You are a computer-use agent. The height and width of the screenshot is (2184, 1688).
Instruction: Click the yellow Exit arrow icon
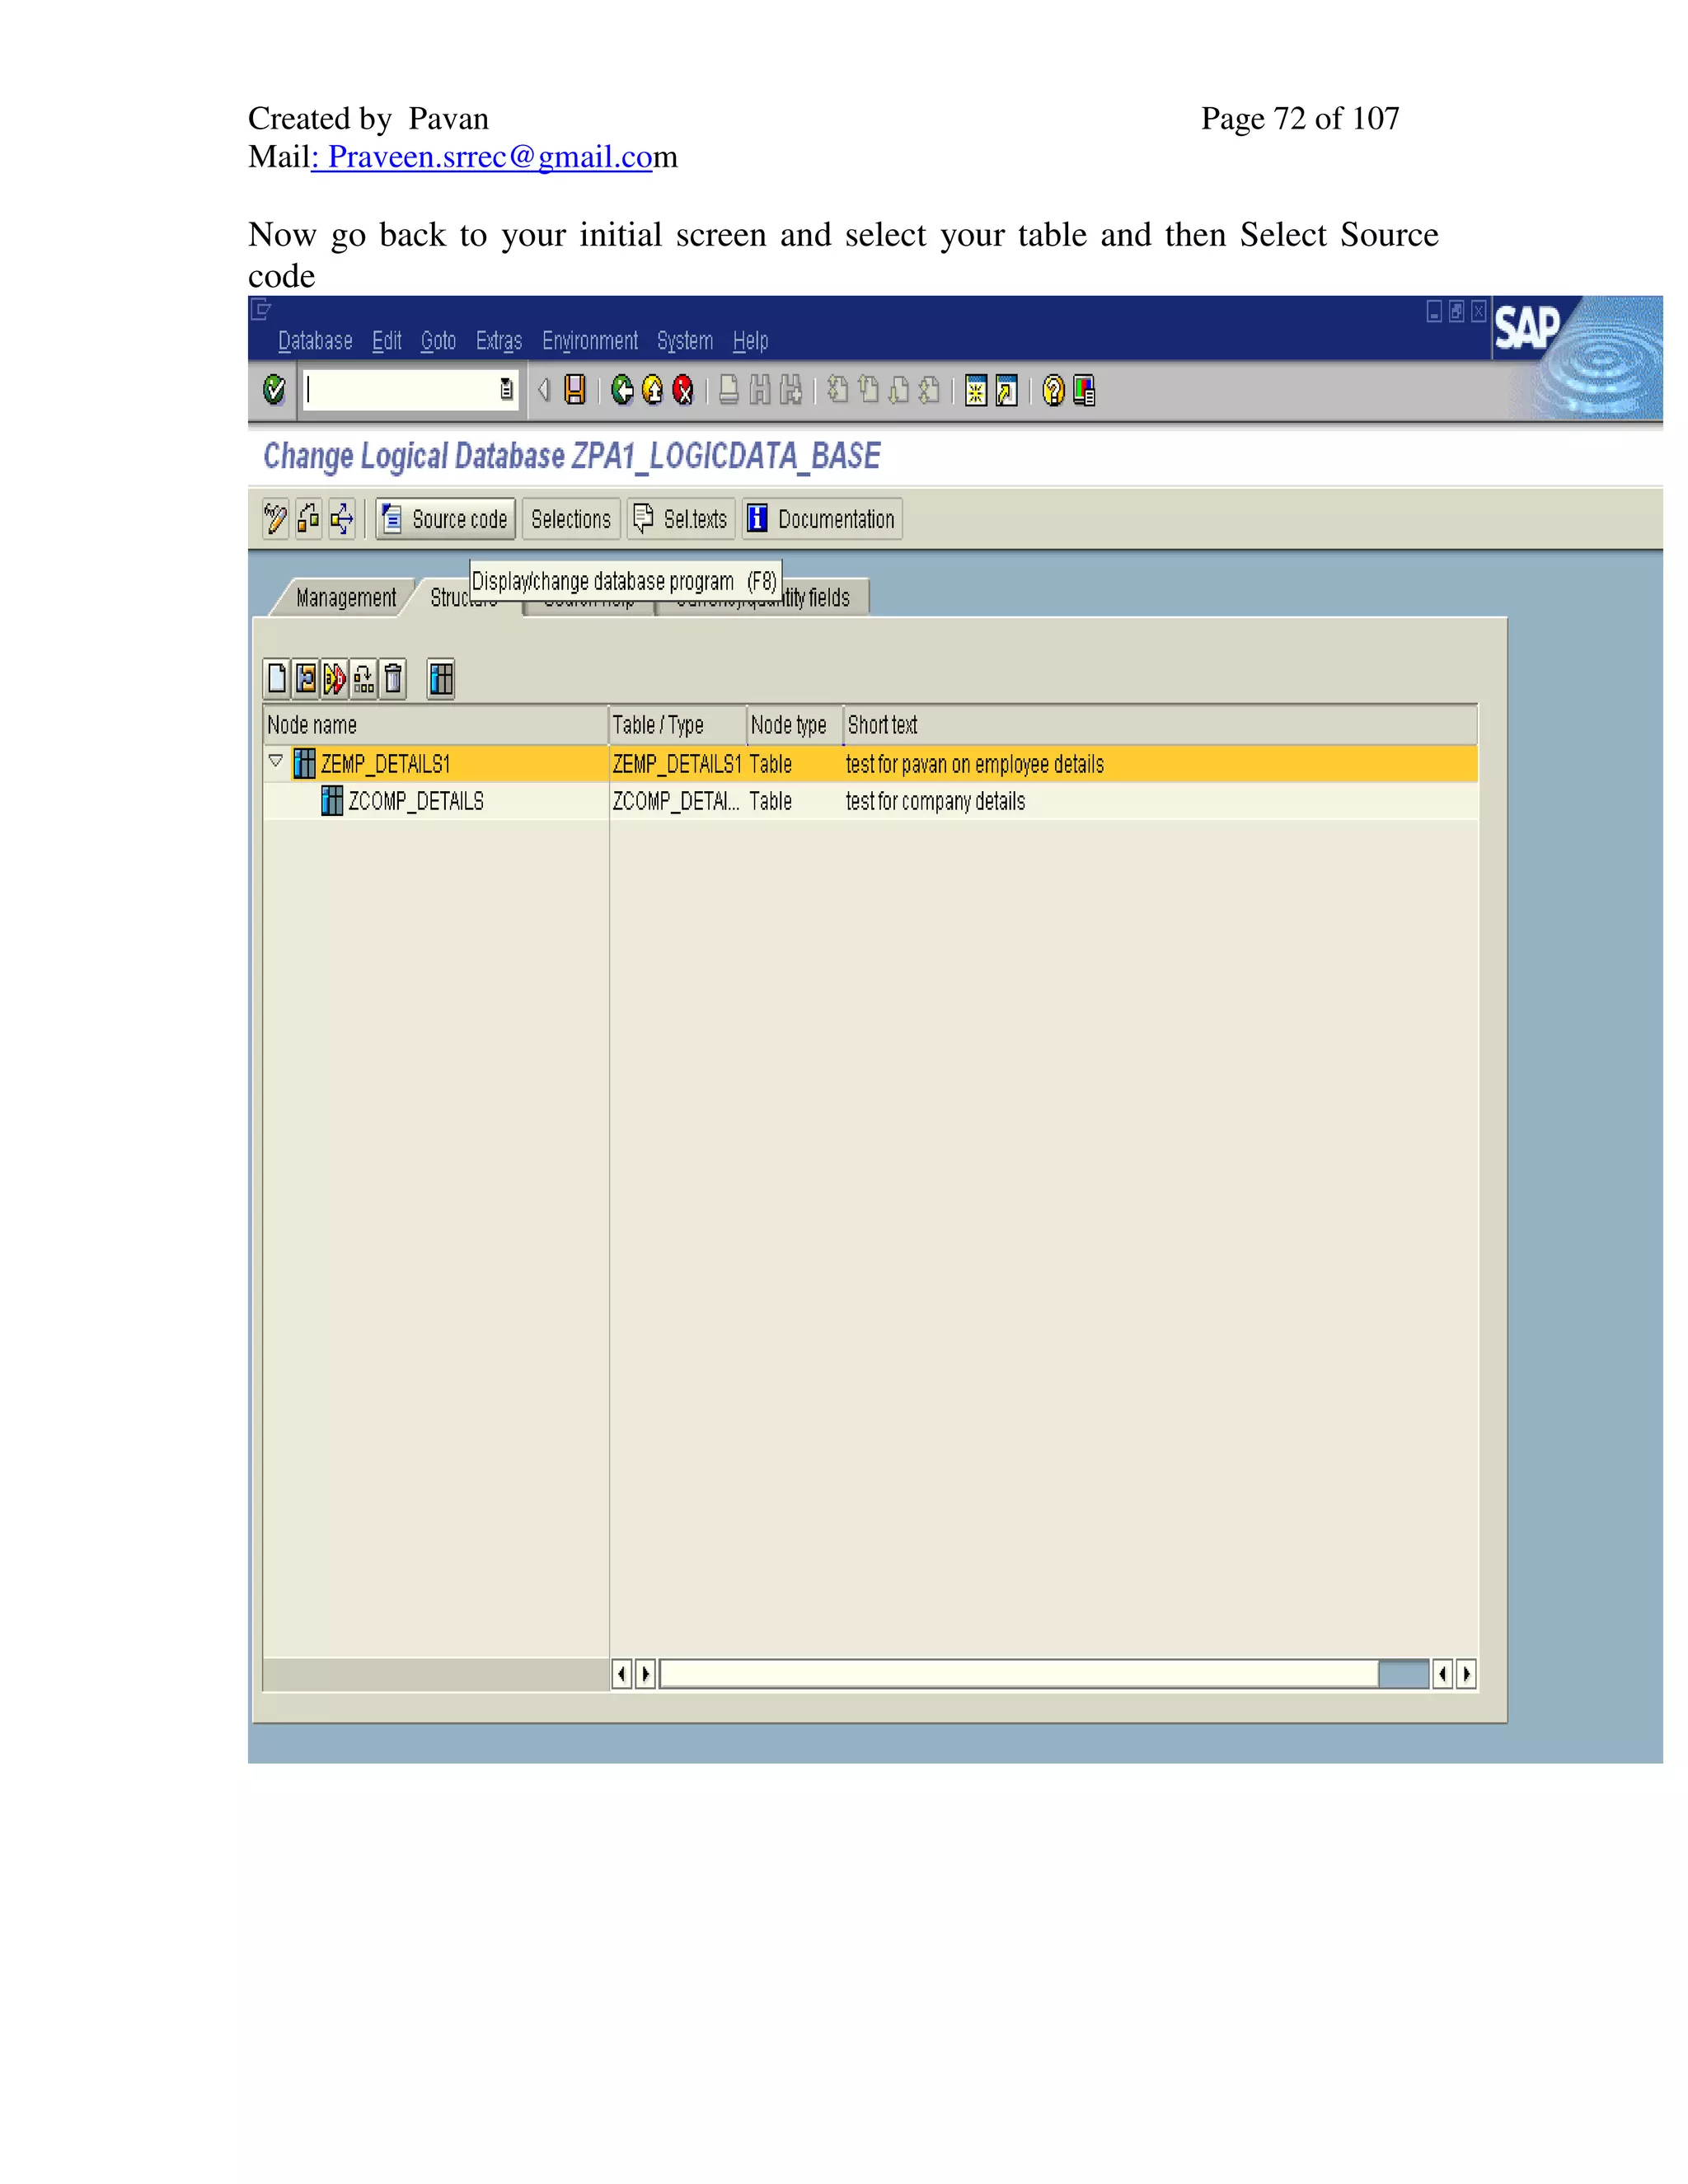click(652, 390)
